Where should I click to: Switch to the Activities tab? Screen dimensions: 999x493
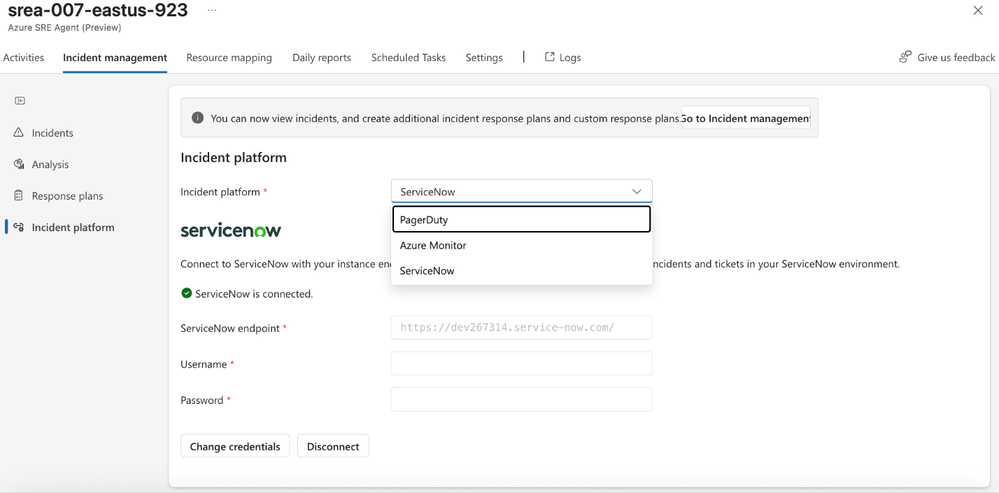(x=24, y=57)
